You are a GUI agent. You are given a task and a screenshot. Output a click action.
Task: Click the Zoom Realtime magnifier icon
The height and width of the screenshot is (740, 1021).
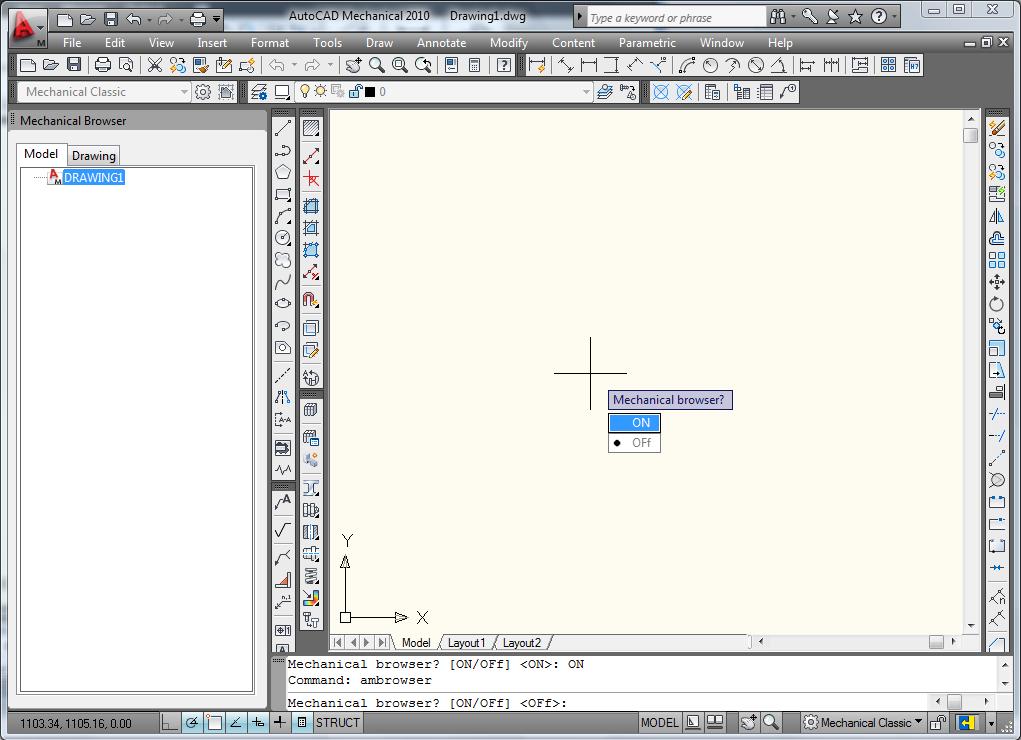coord(376,65)
